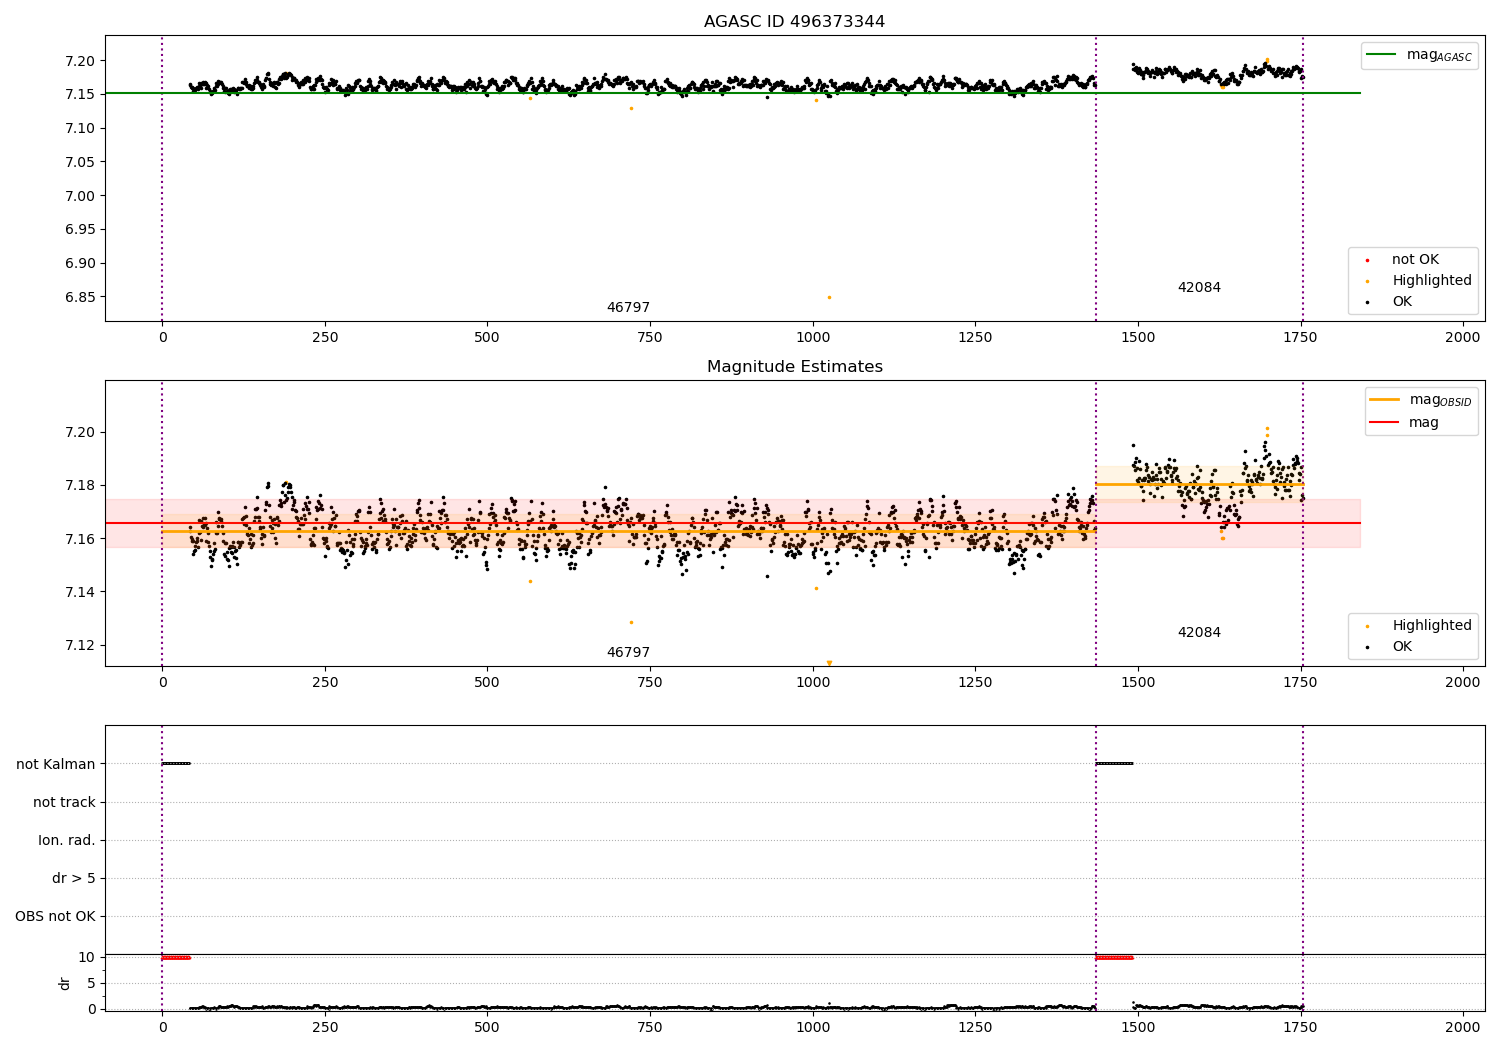
Task: Click the 'Ion. rad.' axis label
Action: (67, 840)
